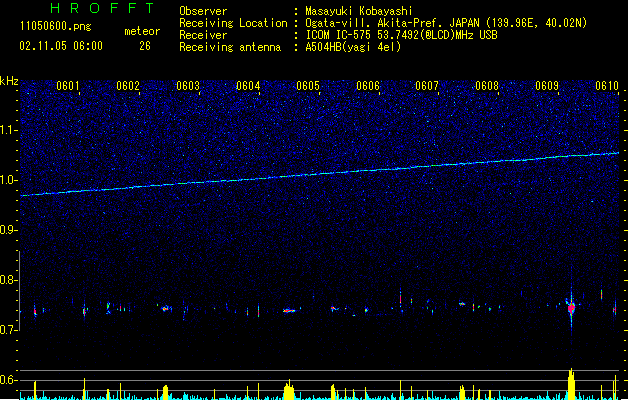Click the 0609 time marker
The width and height of the screenshot is (629, 400).
[x=547, y=86]
